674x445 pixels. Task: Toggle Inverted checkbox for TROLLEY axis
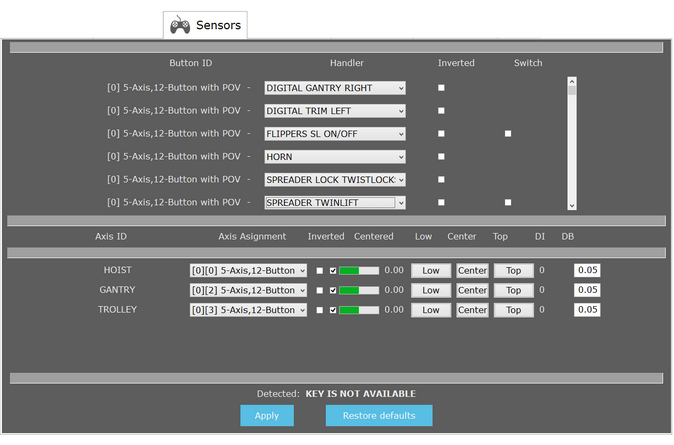320,310
